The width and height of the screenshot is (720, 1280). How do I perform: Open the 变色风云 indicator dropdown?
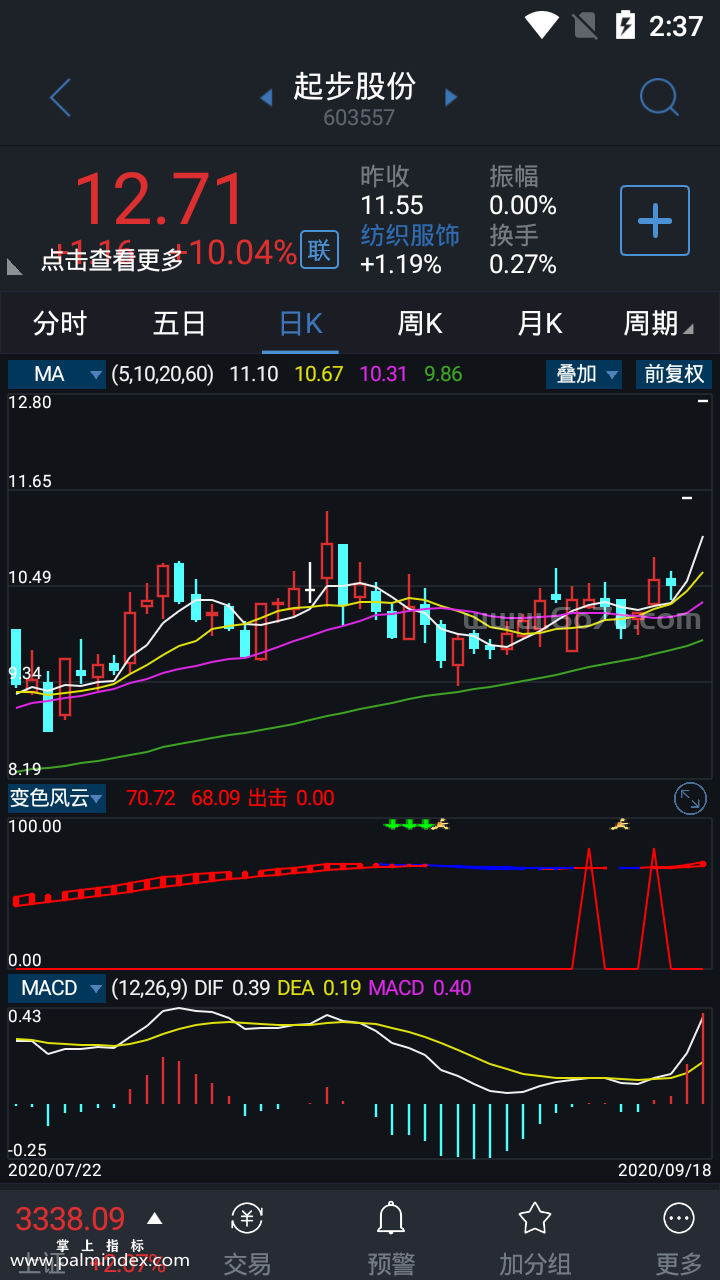(x=57, y=798)
